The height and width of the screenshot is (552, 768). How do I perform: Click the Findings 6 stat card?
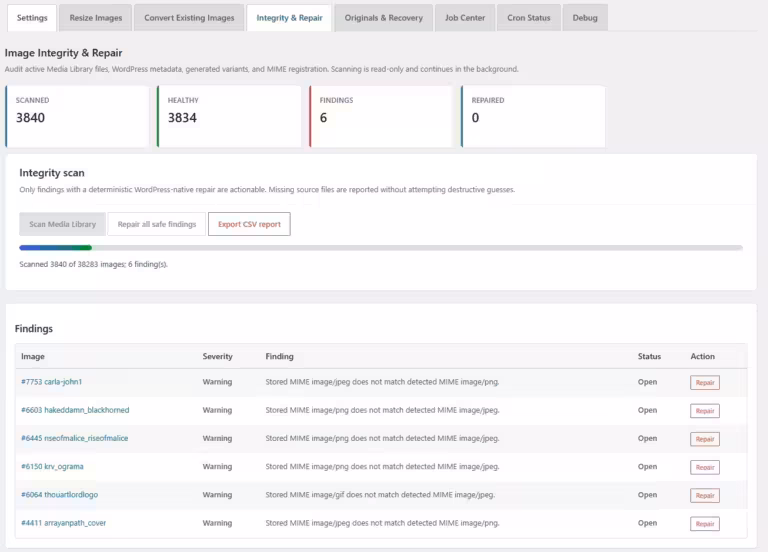(381, 117)
